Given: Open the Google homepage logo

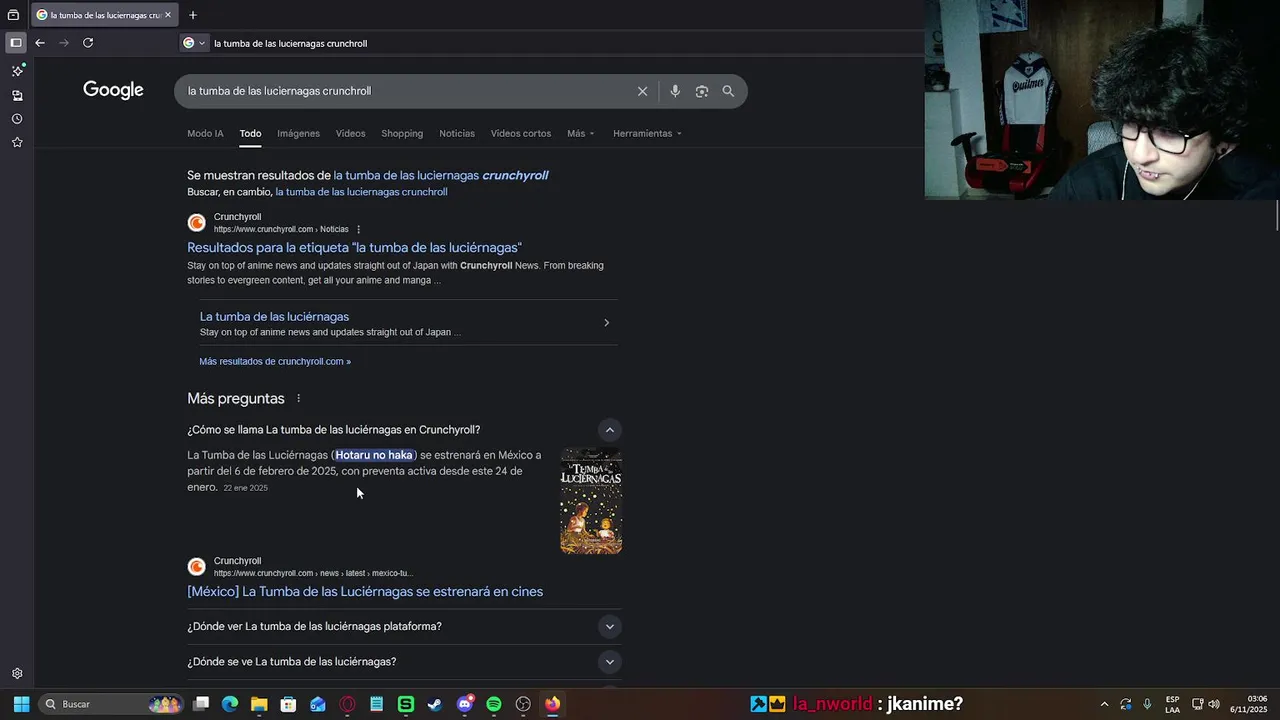Looking at the screenshot, I should [x=113, y=90].
